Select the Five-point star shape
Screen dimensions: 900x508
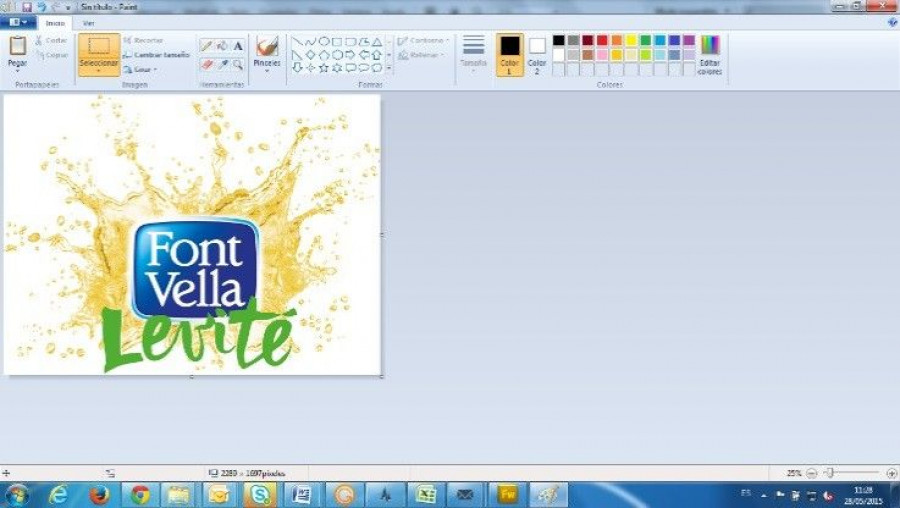324,68
